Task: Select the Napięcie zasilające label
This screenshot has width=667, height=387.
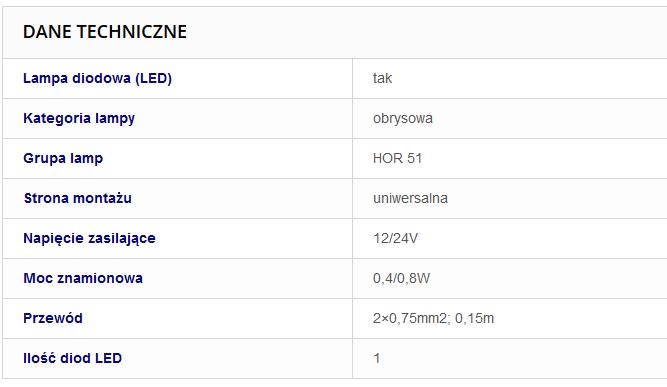Action: (x=89, y=238)
